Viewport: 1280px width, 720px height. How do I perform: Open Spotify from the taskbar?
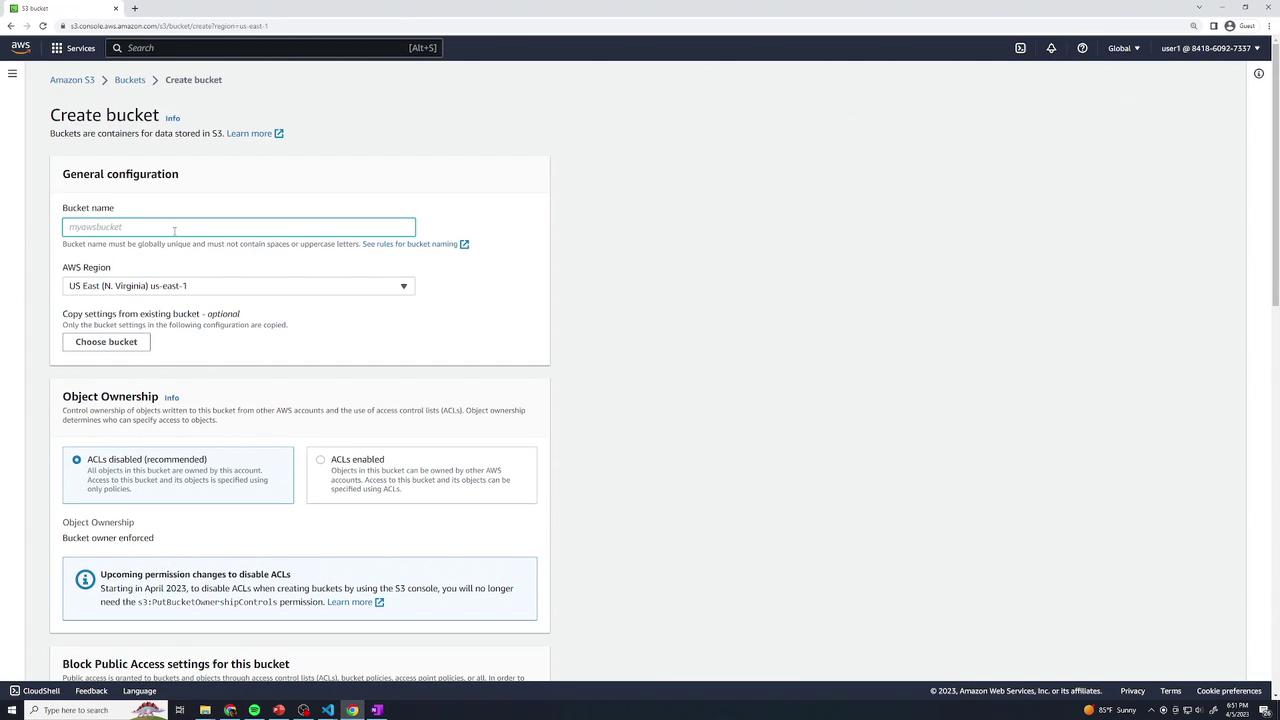[254, 710]
